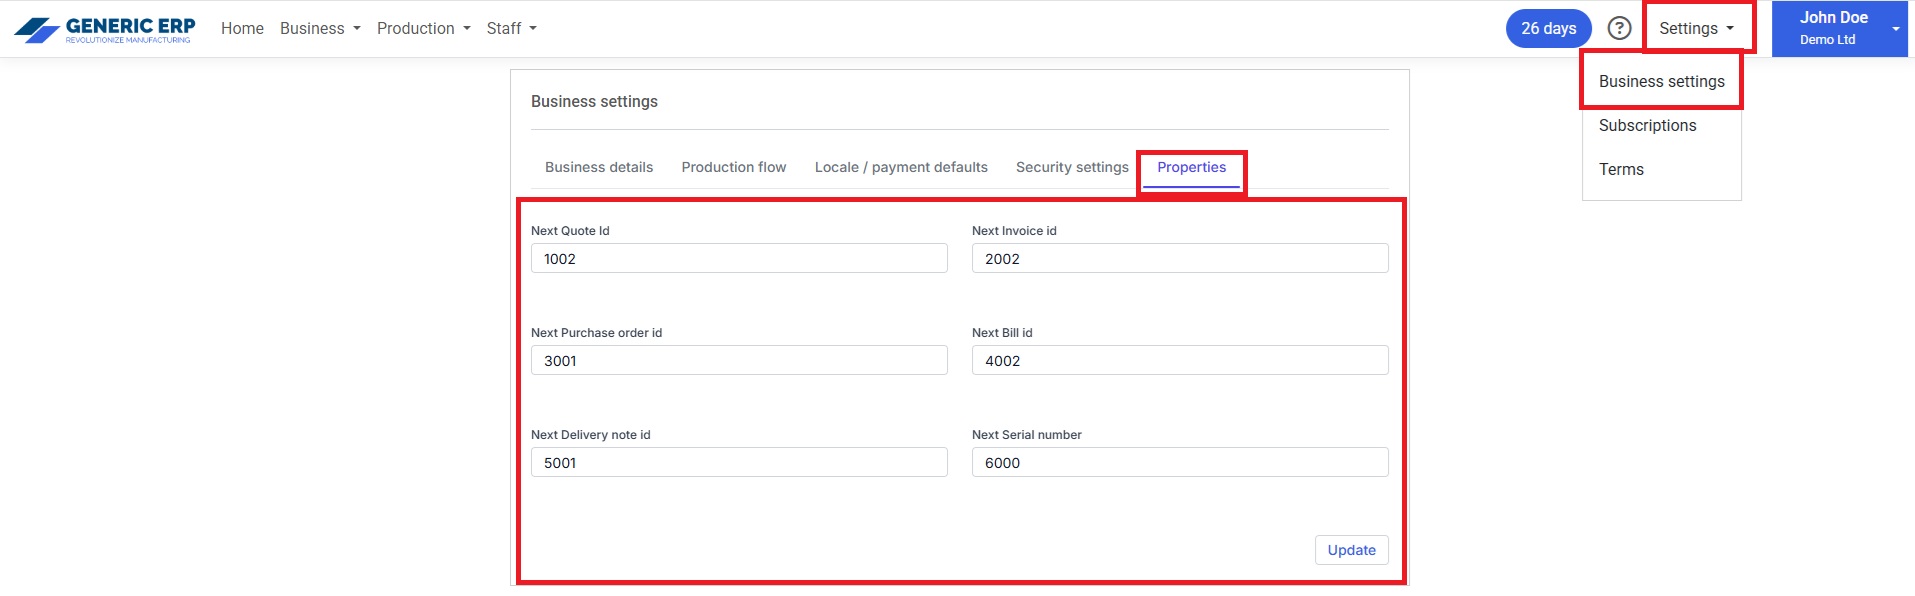The height and width of the screenshot is (596, 1915).
Task: Switch to the Business details tab
Action: click(598, 167)
